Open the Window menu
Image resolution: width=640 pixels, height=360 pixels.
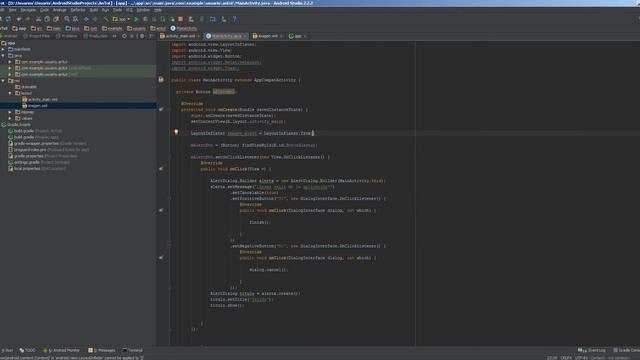[x=143, y=10]
